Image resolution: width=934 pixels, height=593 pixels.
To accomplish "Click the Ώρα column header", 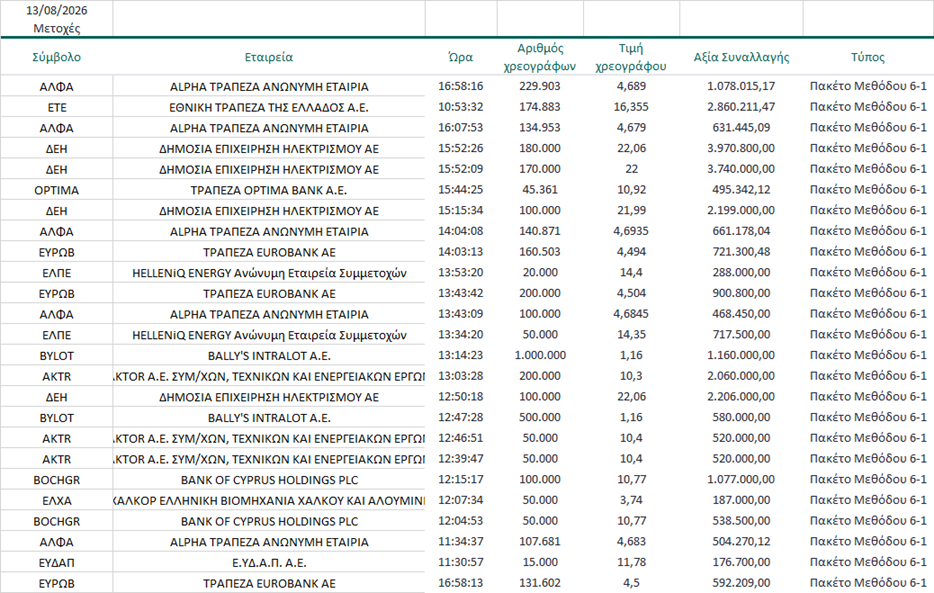I will (x=460, y=57).
